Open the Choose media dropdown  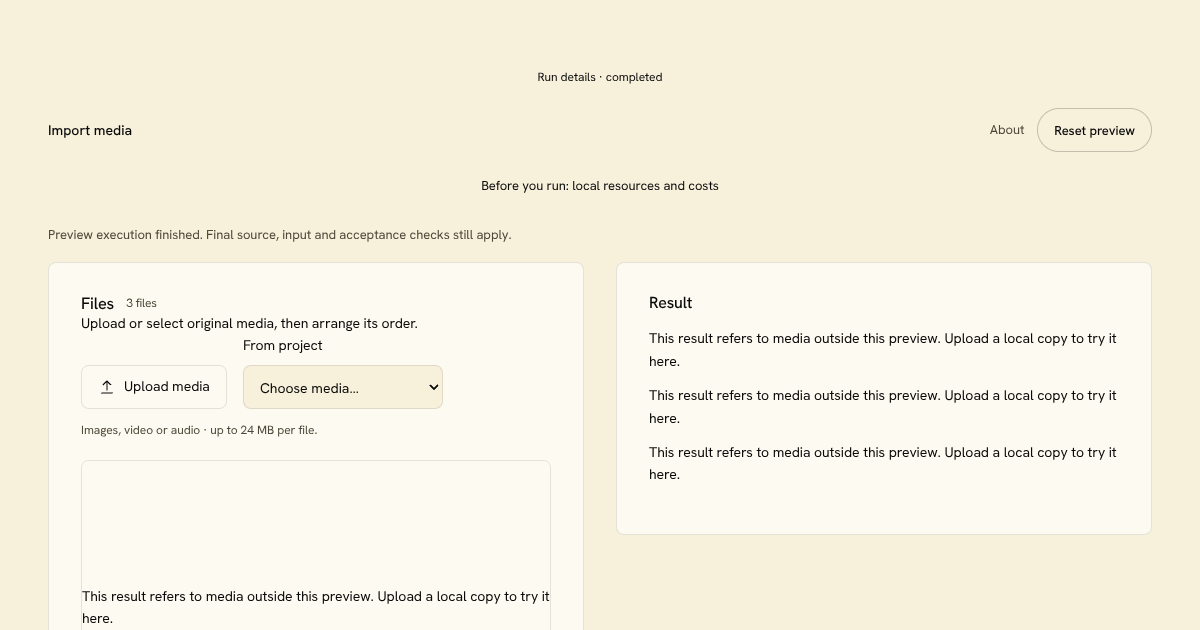point(343,387)
